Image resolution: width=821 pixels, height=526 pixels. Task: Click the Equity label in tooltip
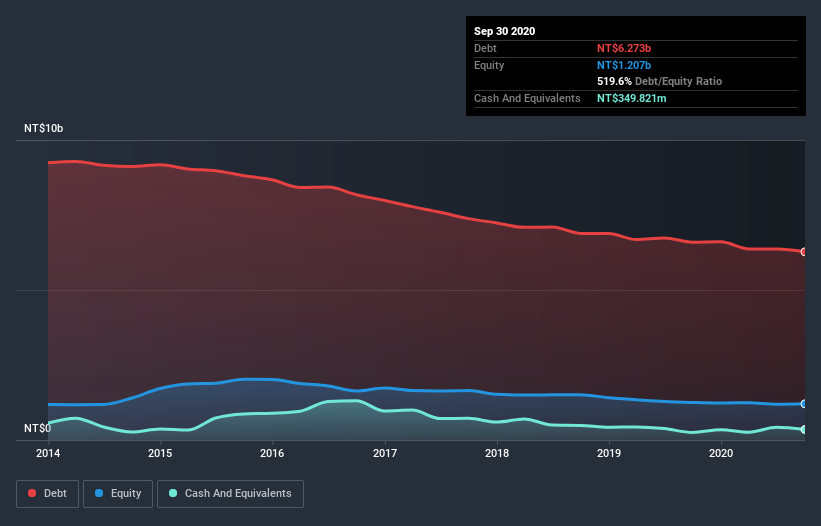[489, 65]
